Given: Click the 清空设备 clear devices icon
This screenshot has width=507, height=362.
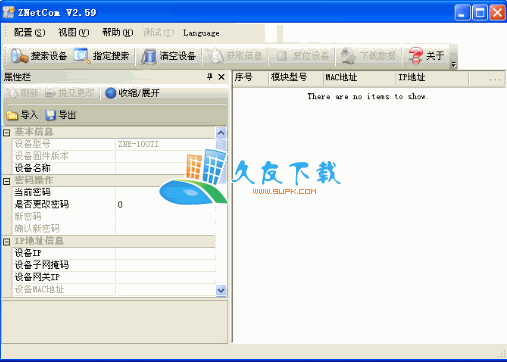Looking at the screenshot, I should (148, 56).
